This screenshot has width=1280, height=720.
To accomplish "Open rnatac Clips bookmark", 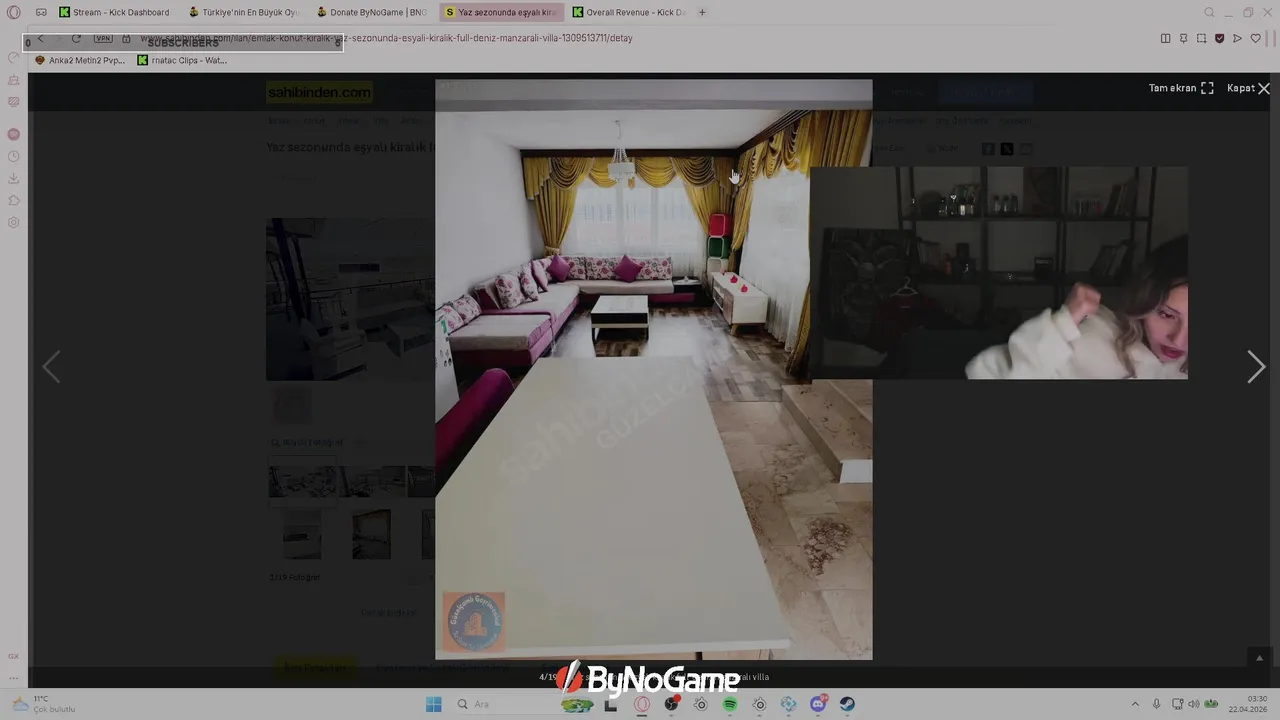I will (182, 60).
